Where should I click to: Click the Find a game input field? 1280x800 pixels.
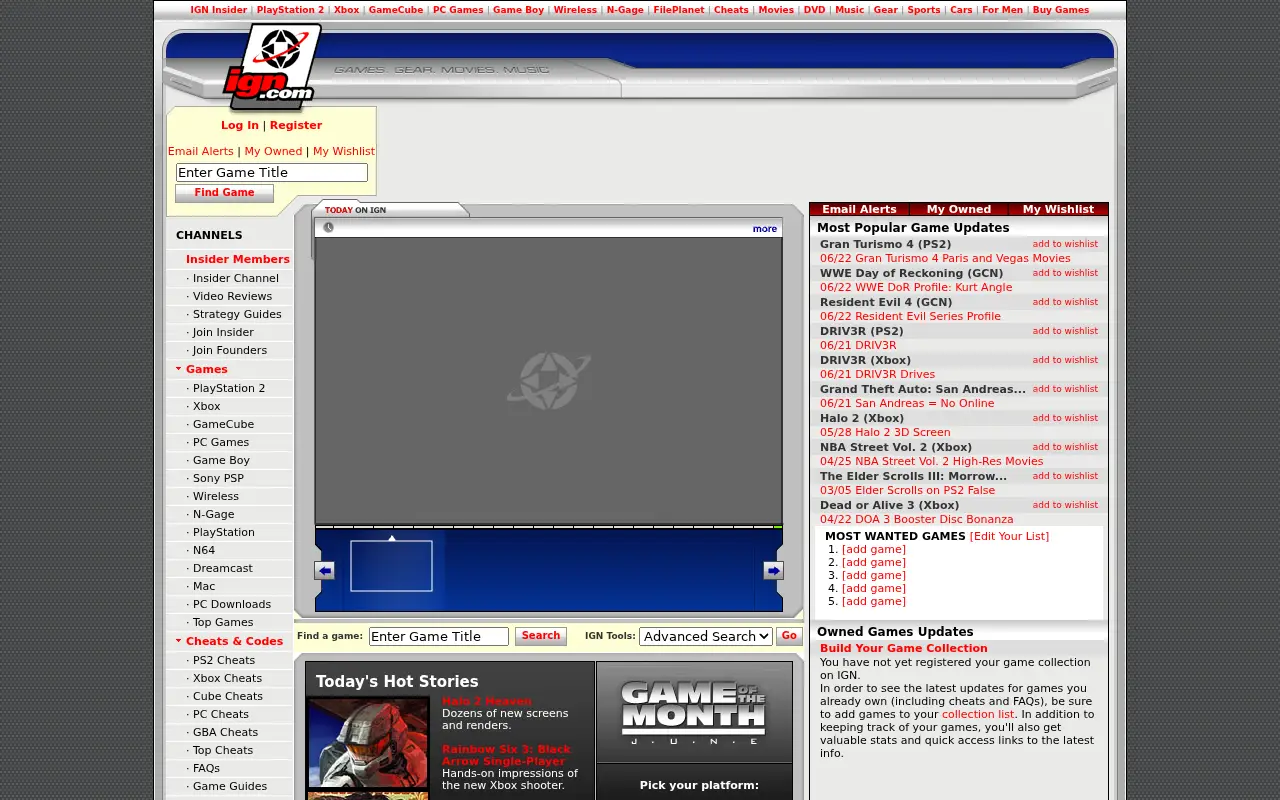click(439, 636)
